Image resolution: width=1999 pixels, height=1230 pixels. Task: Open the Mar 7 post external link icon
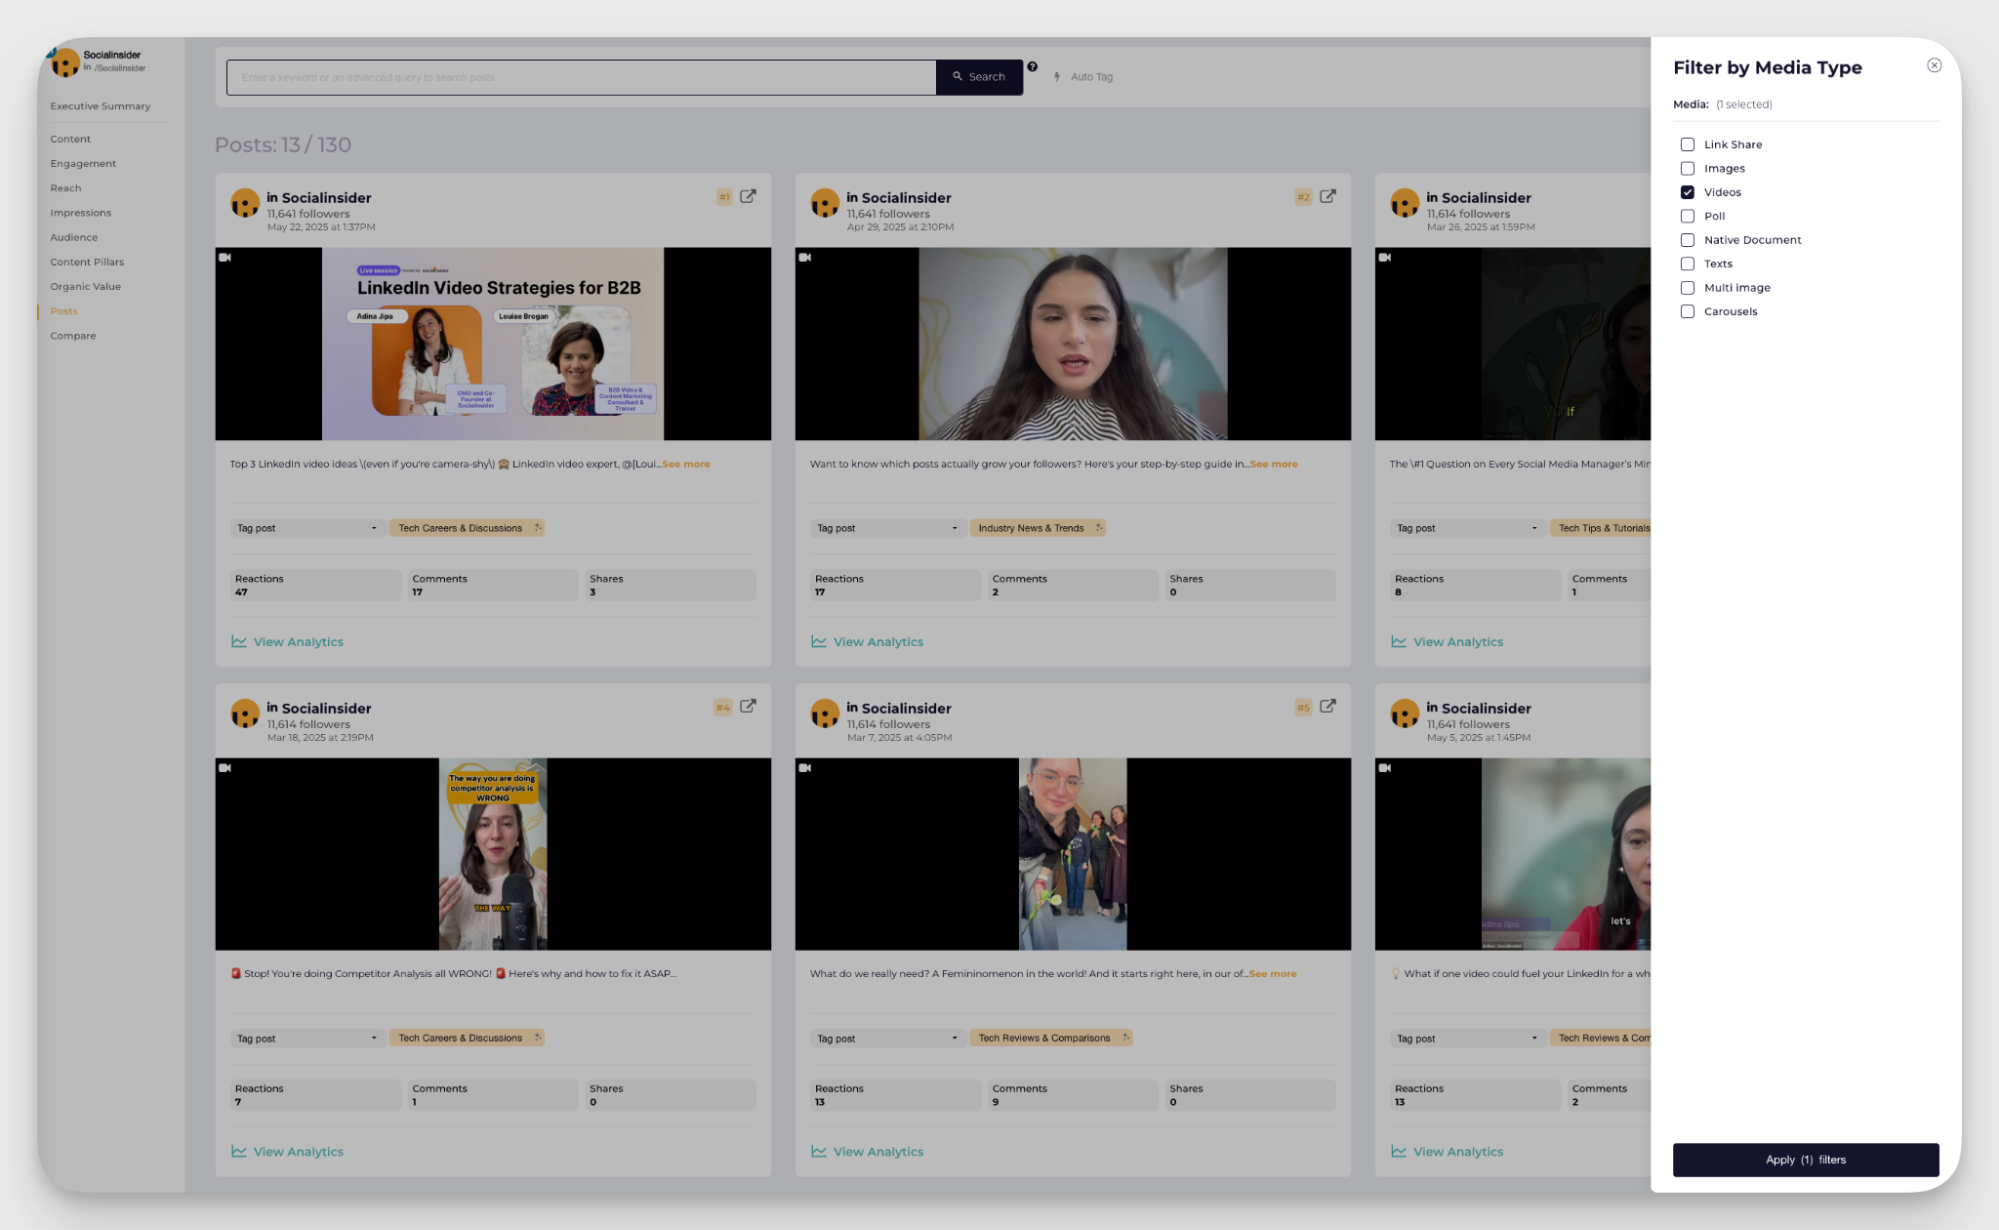[x=1328, y=706]
